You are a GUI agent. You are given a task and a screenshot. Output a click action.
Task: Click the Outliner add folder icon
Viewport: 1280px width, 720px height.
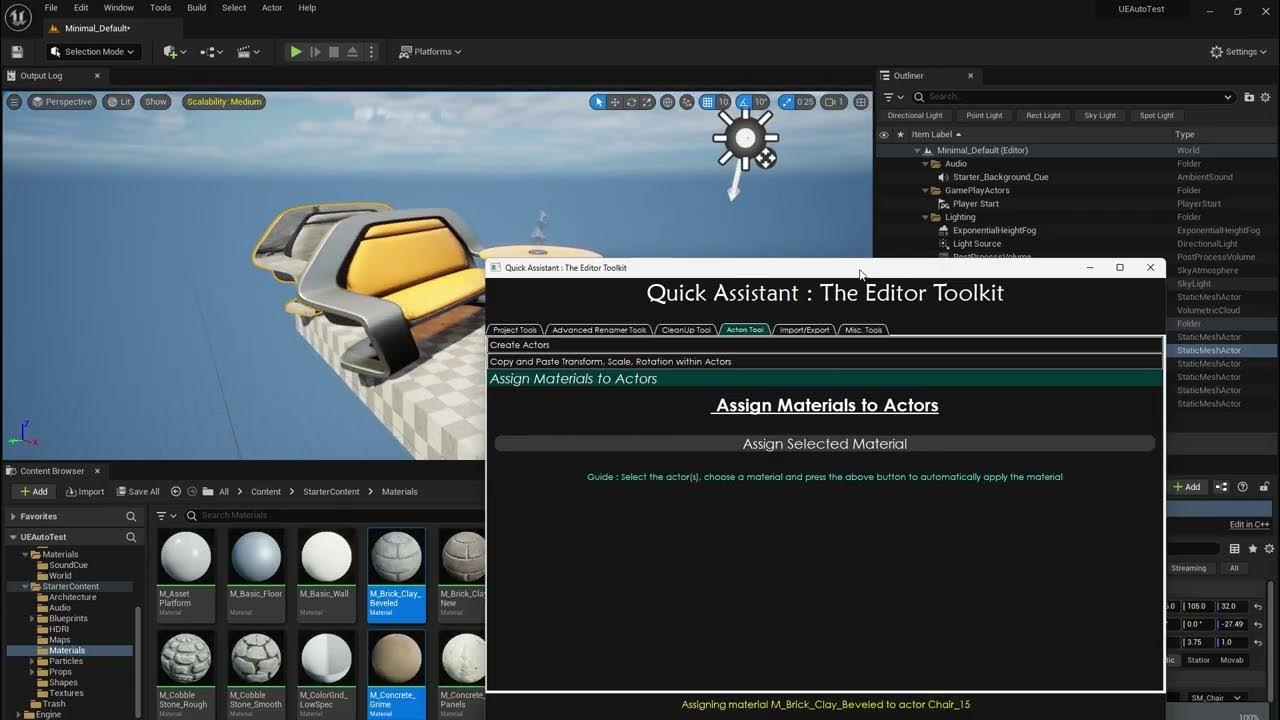tap(1249, 97)
